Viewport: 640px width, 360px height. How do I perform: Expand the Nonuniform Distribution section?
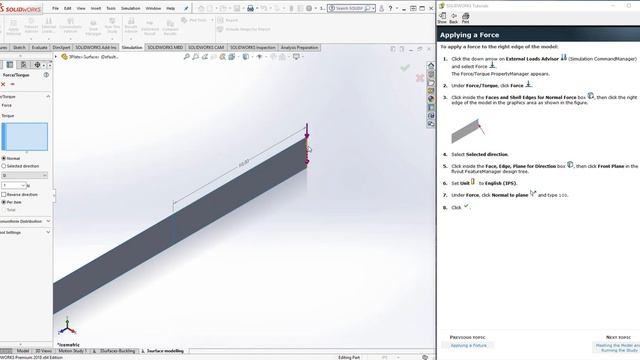click(48, 221)
